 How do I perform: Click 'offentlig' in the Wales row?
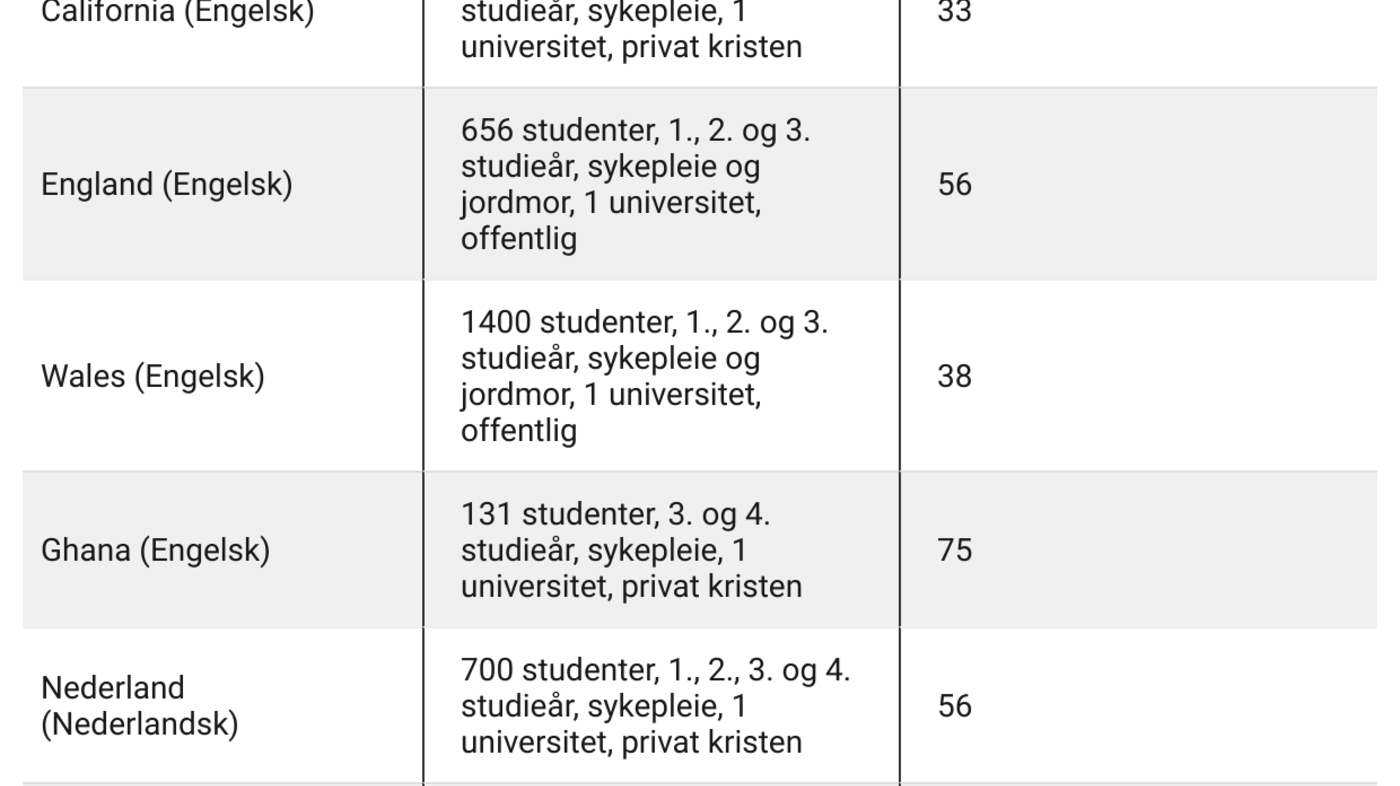pos(519,432)
